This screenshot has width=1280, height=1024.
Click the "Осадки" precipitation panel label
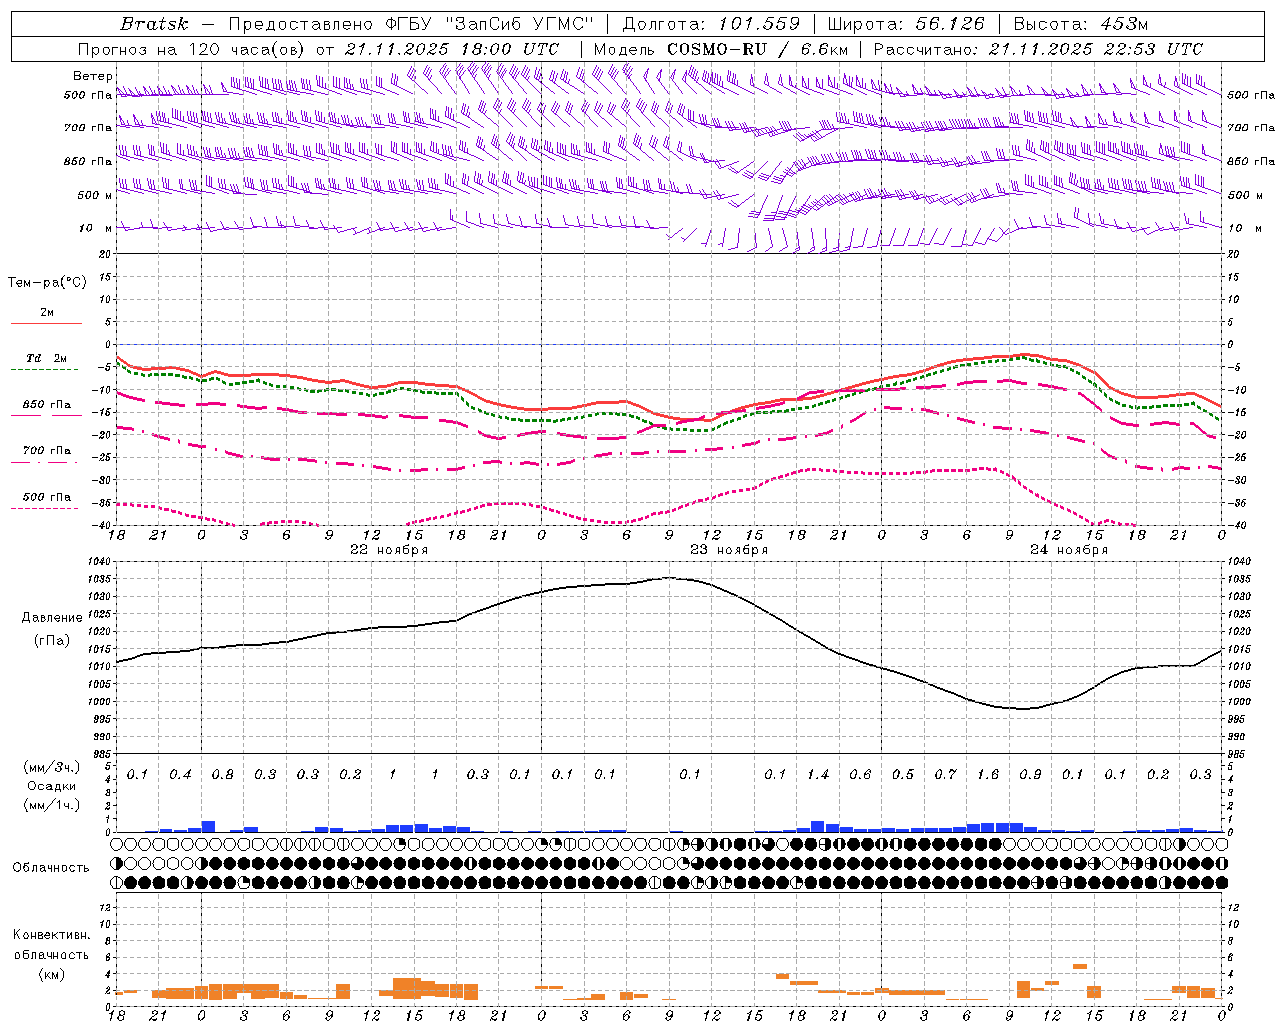coord(52,786)
